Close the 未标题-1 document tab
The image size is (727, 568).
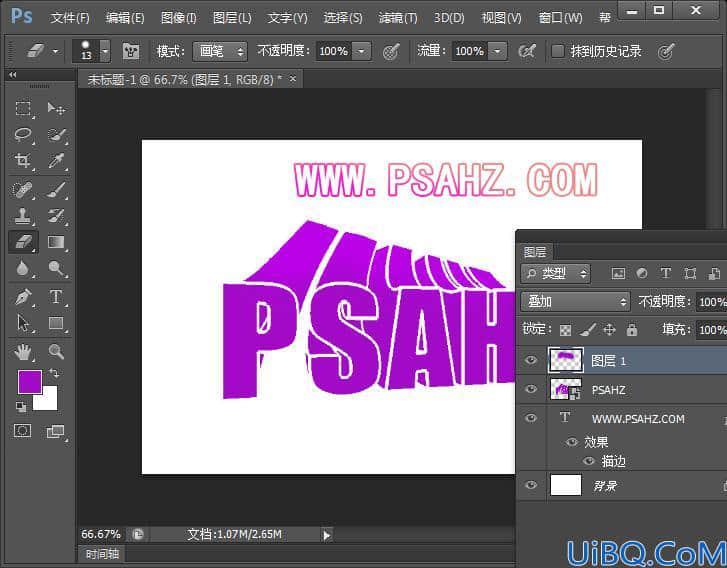(x=293, y=79)
